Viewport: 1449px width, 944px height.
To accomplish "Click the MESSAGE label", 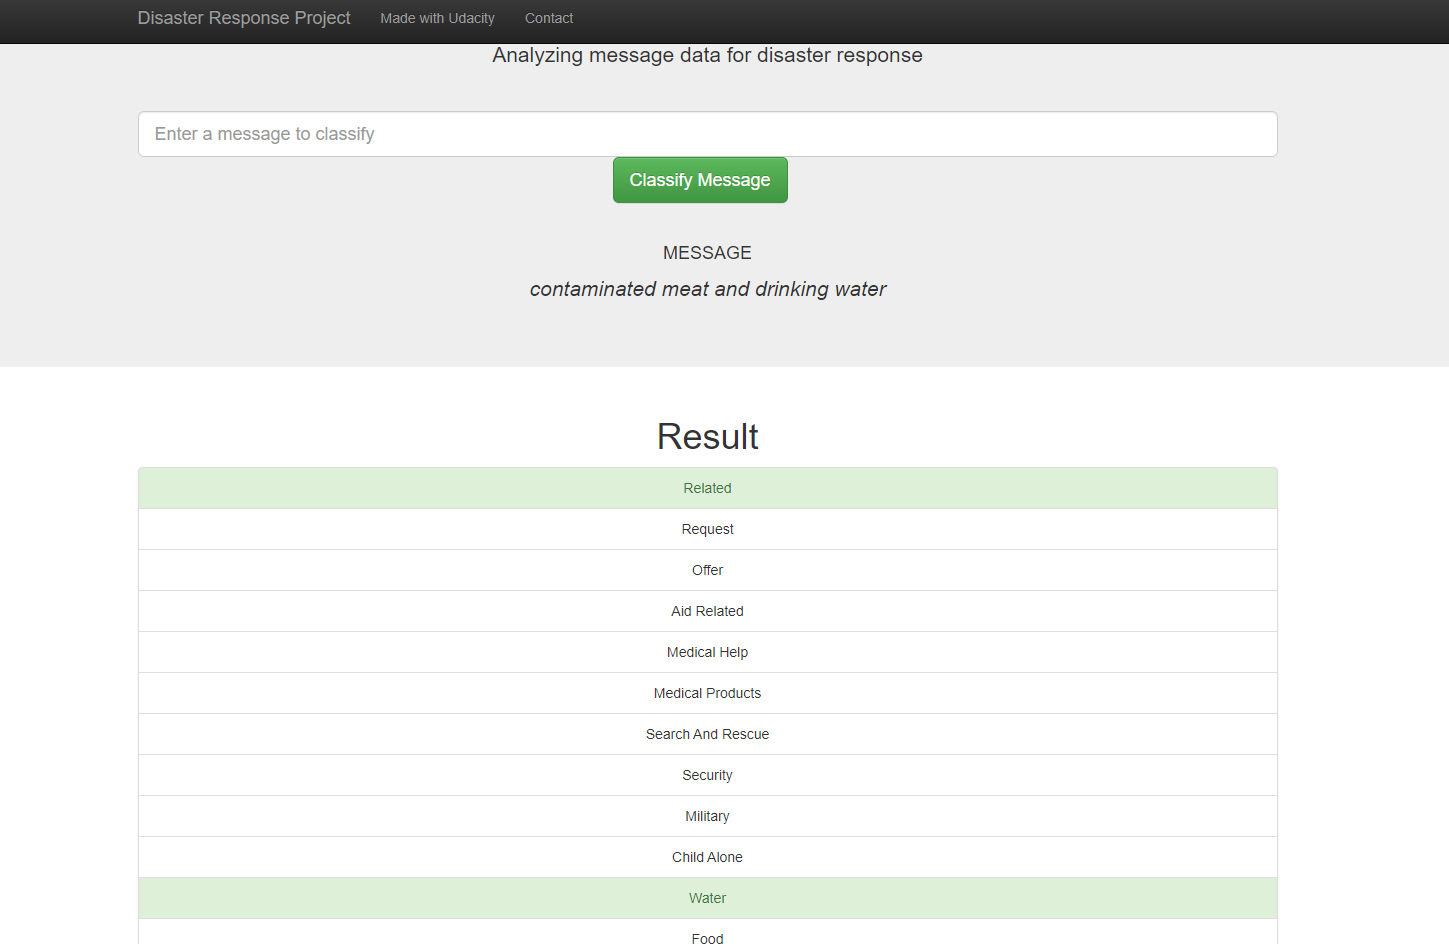I will (707, 253).
